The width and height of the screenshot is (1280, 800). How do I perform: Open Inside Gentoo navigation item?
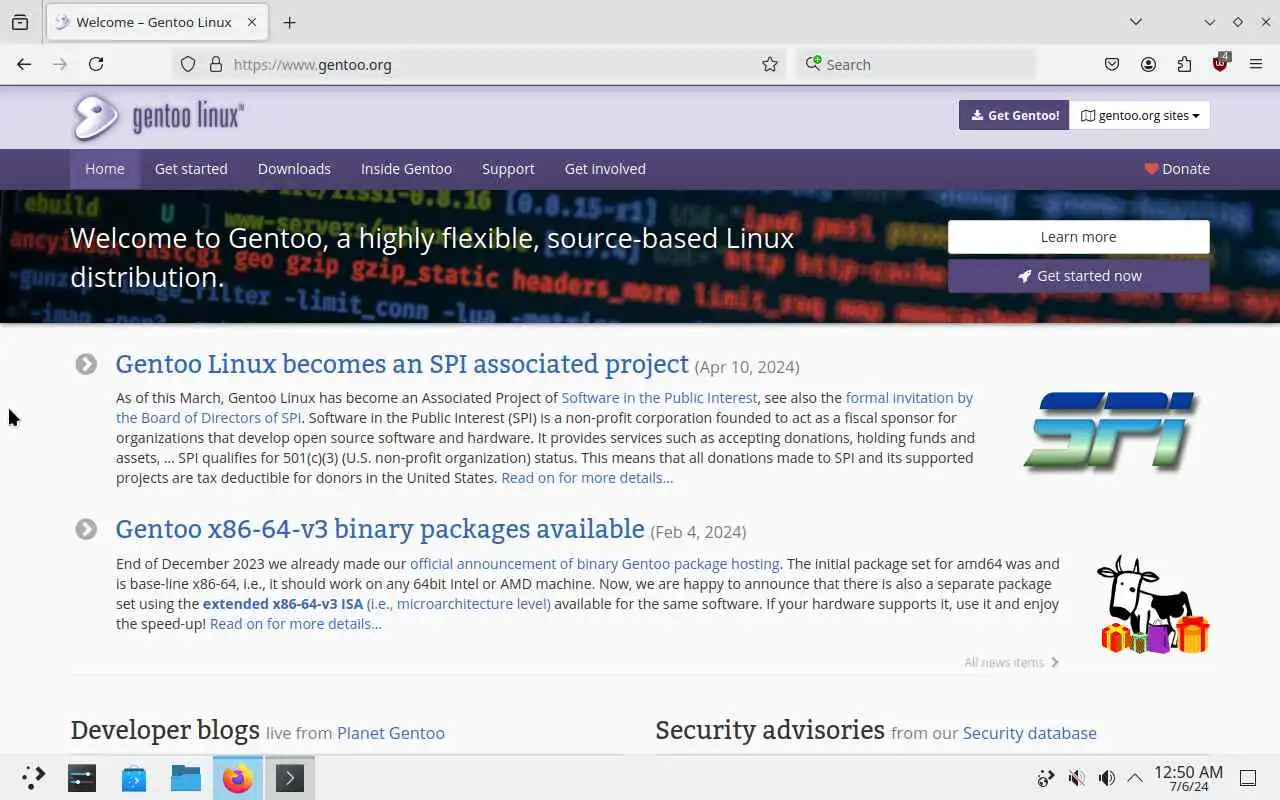pos(406,169)
